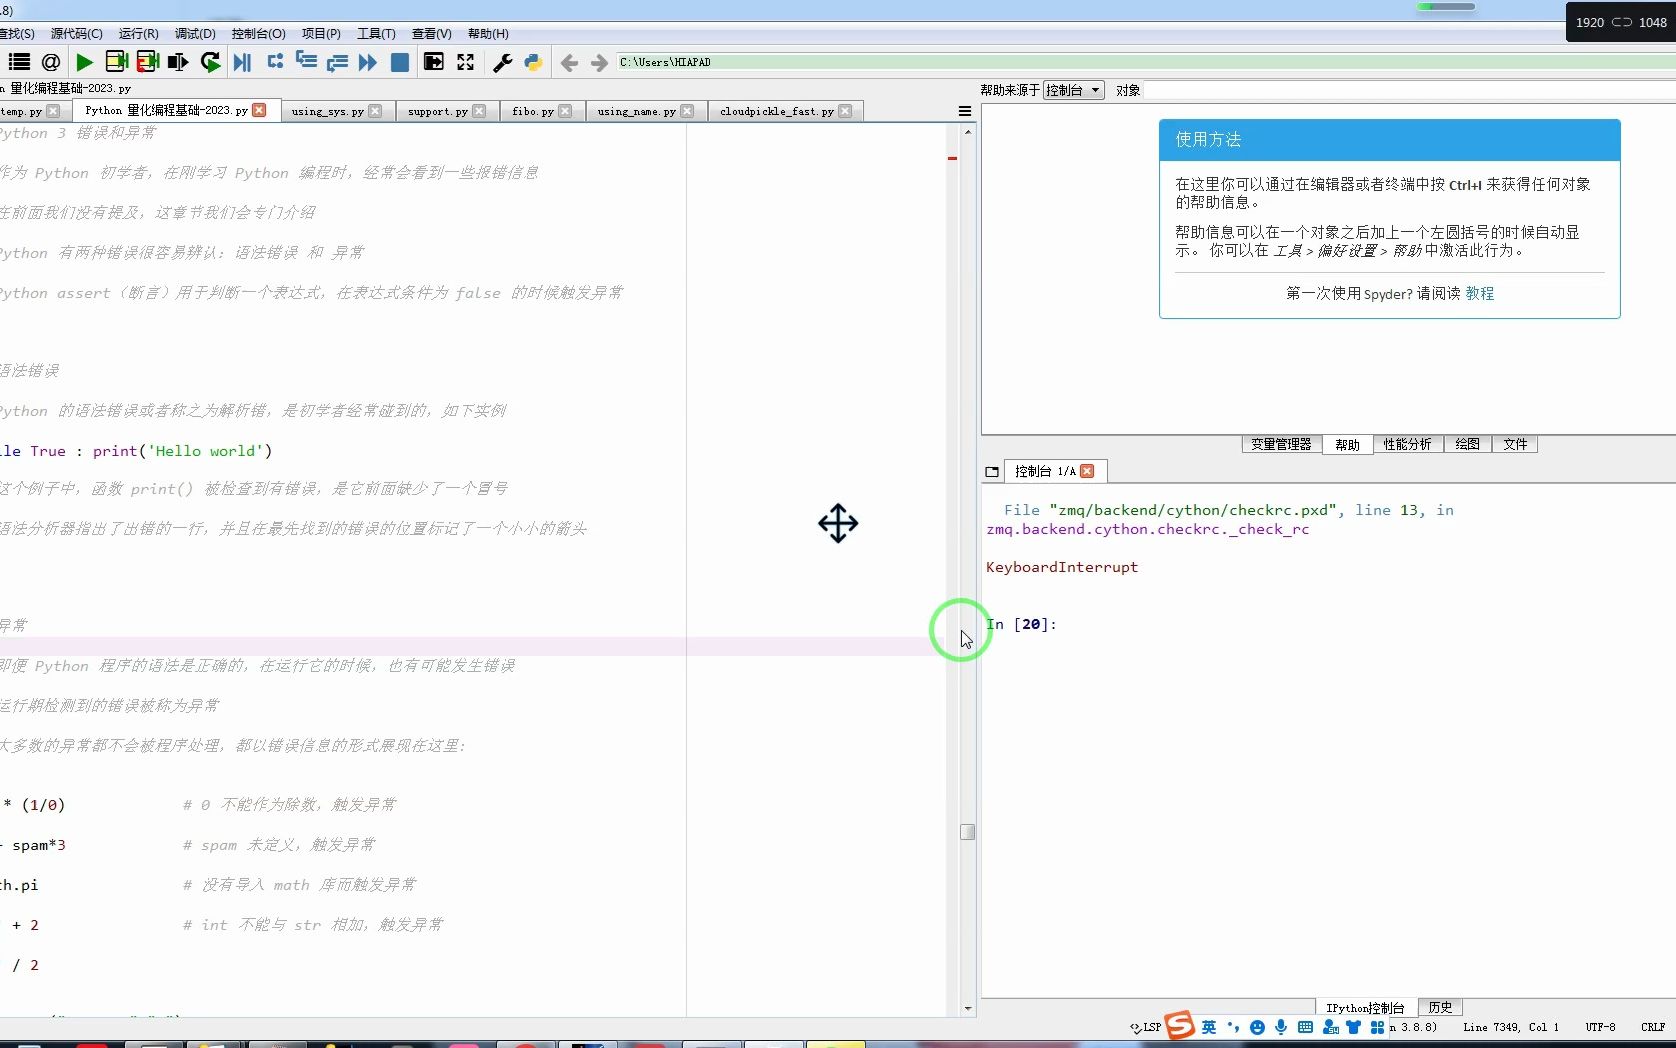Screen dimensions: 1676x1048
Task: Switch to 历史 tab at bottom
Action: (1440, 1007)
